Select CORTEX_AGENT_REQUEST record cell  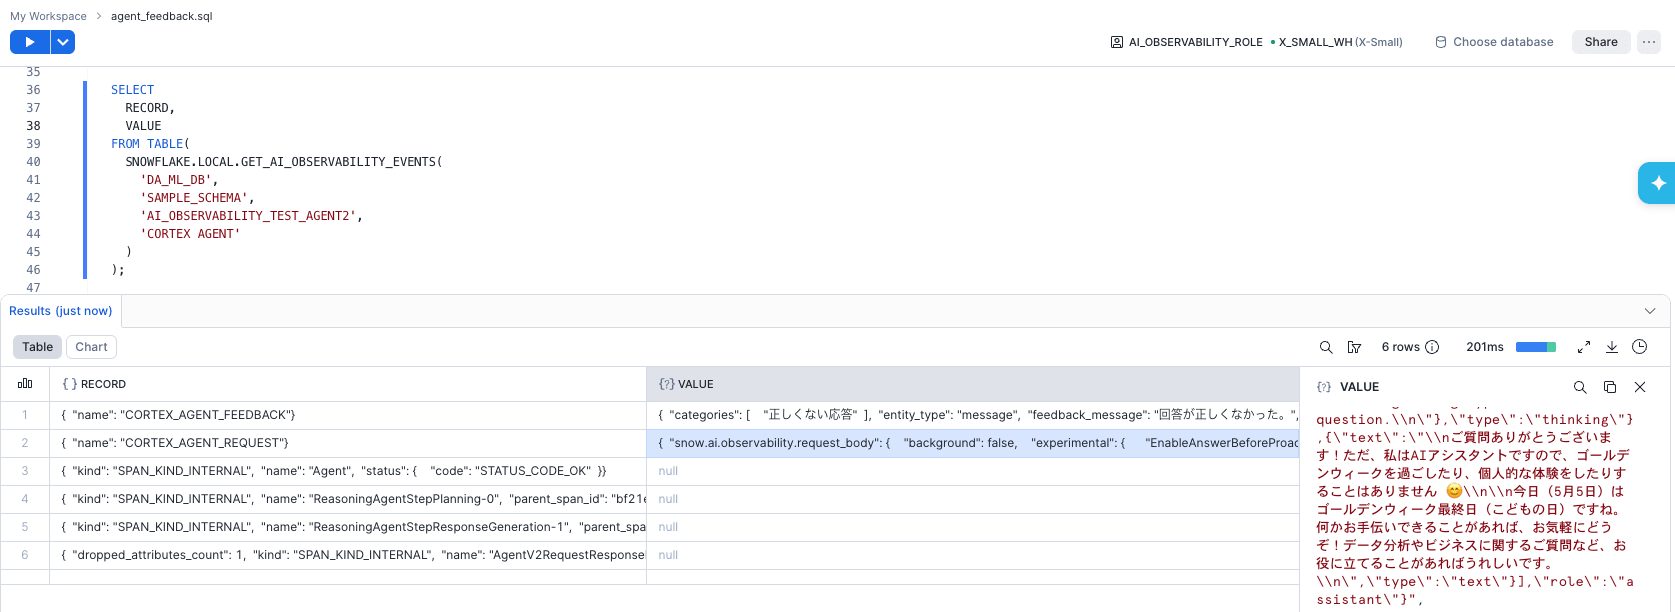[x=348, y=443]
